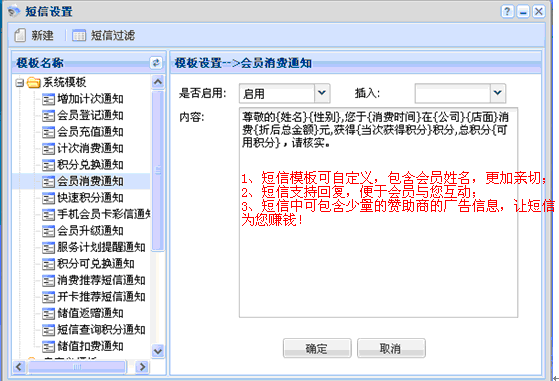Click the icon next to 计次消费通知
559x381 pixels.
[x=48, y=148]
